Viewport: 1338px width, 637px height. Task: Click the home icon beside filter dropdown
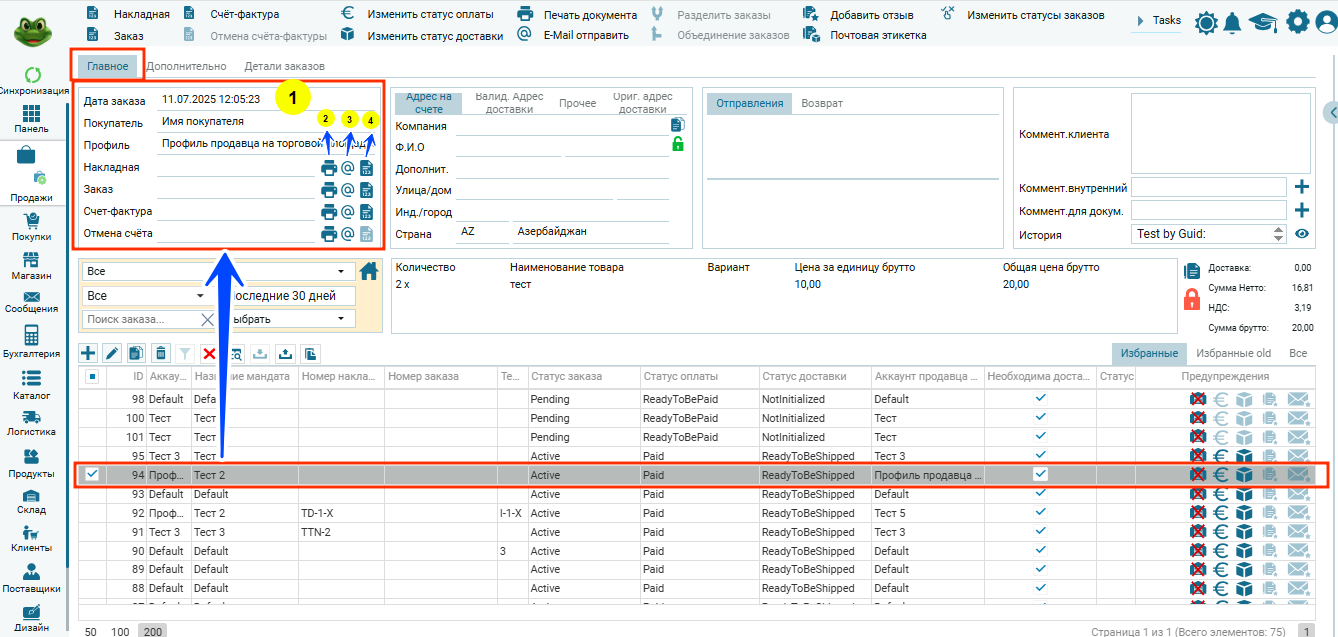(x=370, y=270)
